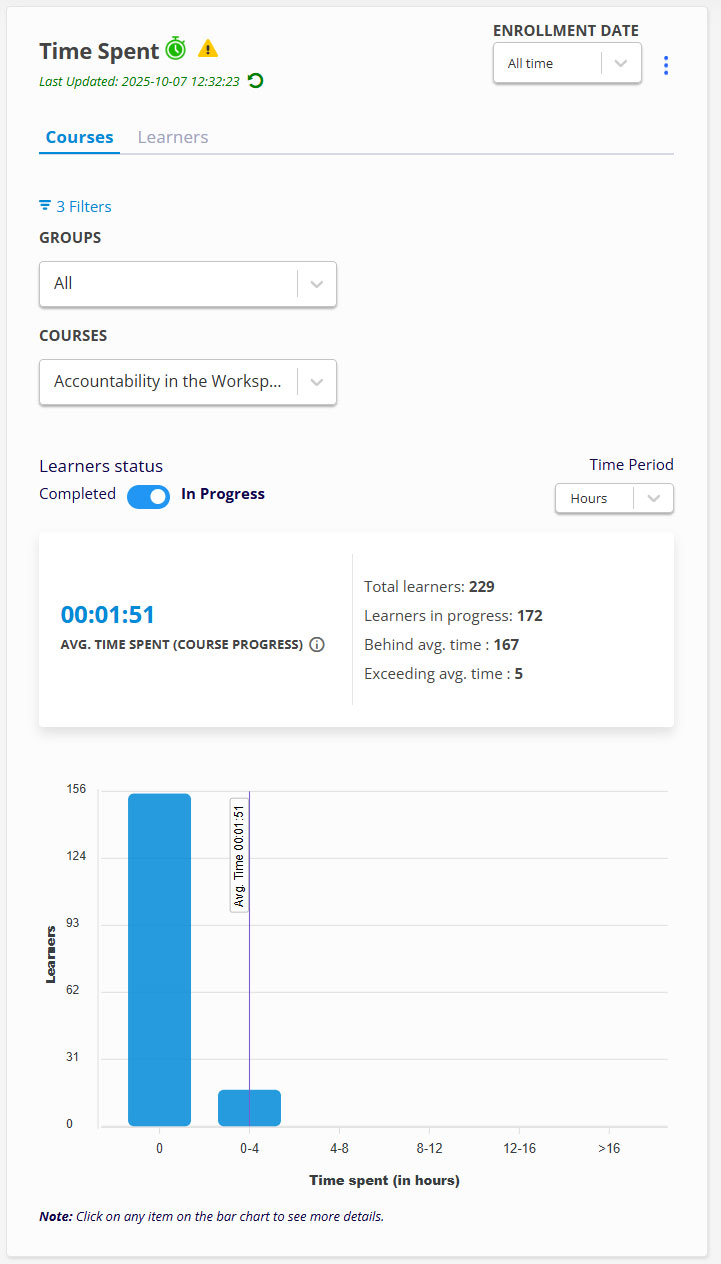
Task: Click the 0-4 hours bar
Action: [x=249, y=1108]
